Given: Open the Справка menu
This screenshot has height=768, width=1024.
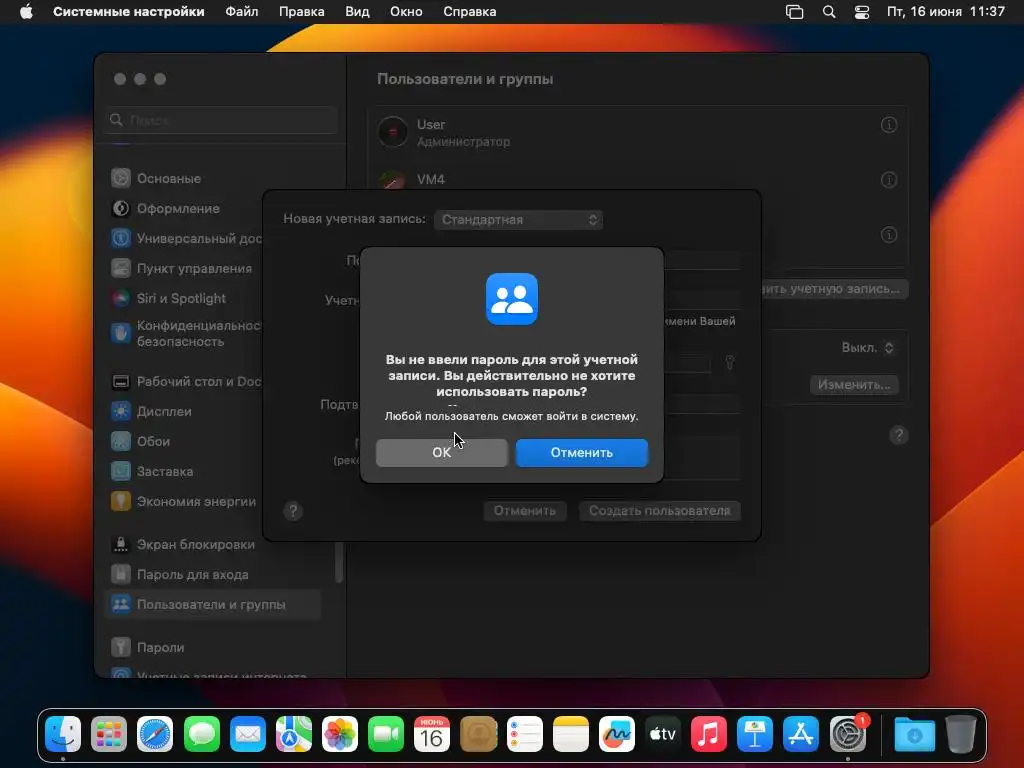Looking at the screenshot, I should (x=470, y=12).
